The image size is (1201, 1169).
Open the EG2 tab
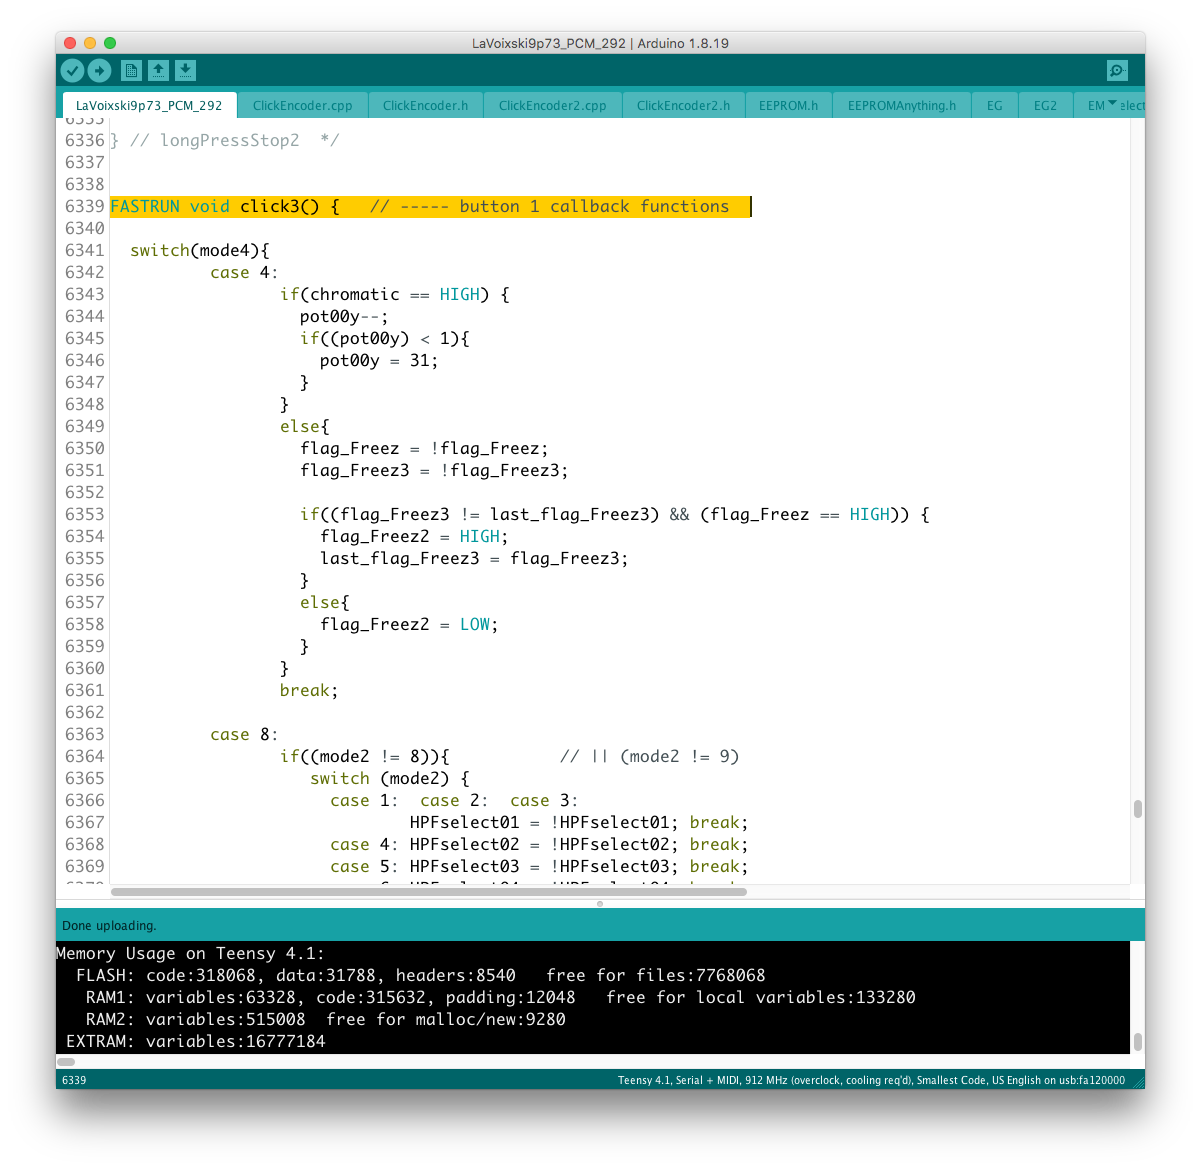point(1045,105)
